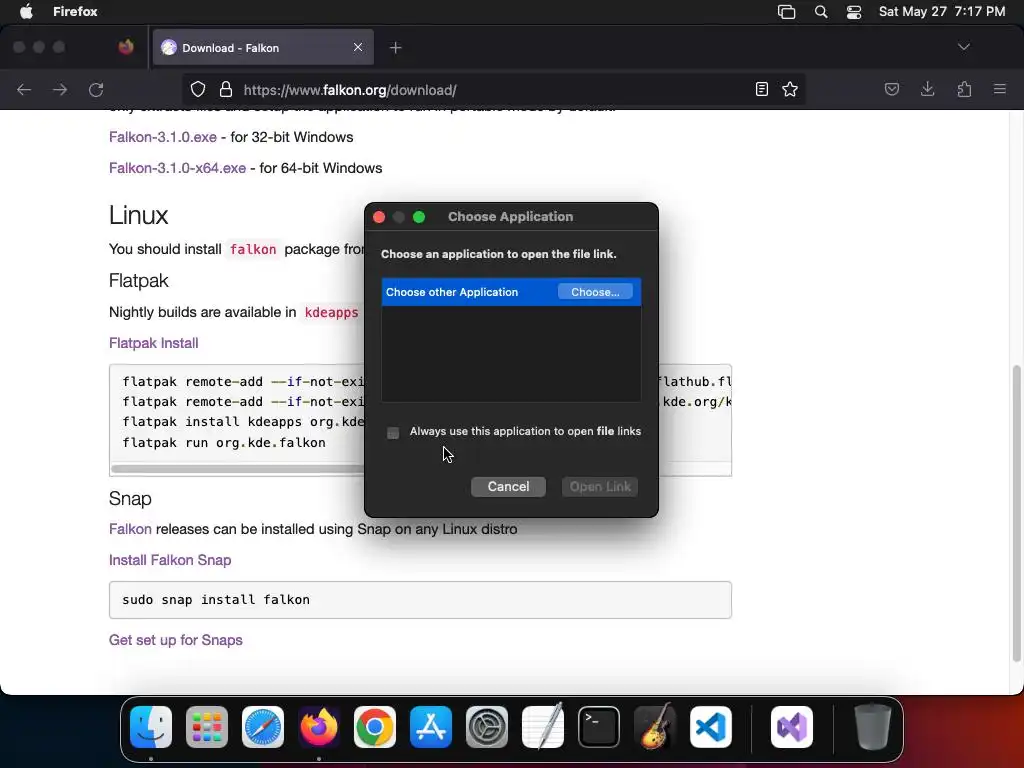Click the URL address bar
Viewport: 1024px width, 768px height.
494,89
